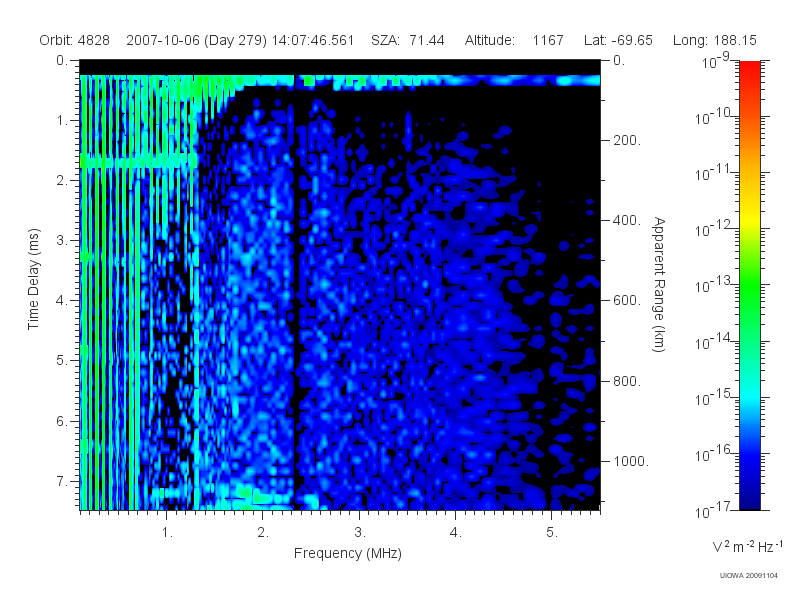Click the '3.' tick on the frequency axis
Image resolution: width=800 pixels, height=600 pixels.
tap(360, 533)
